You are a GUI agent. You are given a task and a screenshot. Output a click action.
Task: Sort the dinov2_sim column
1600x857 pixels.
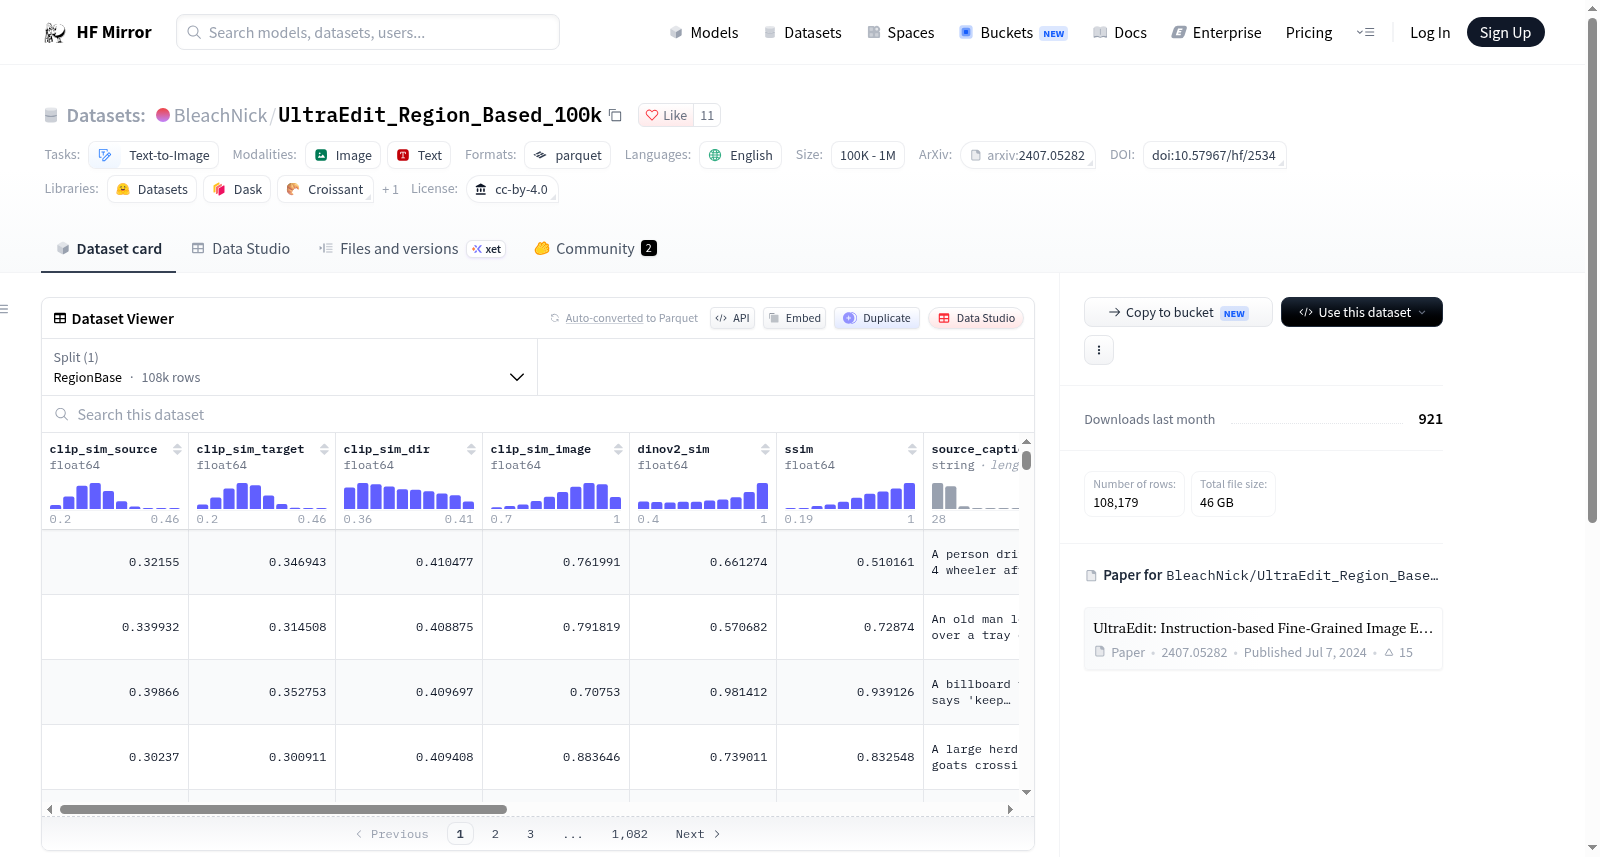[765, 449]
